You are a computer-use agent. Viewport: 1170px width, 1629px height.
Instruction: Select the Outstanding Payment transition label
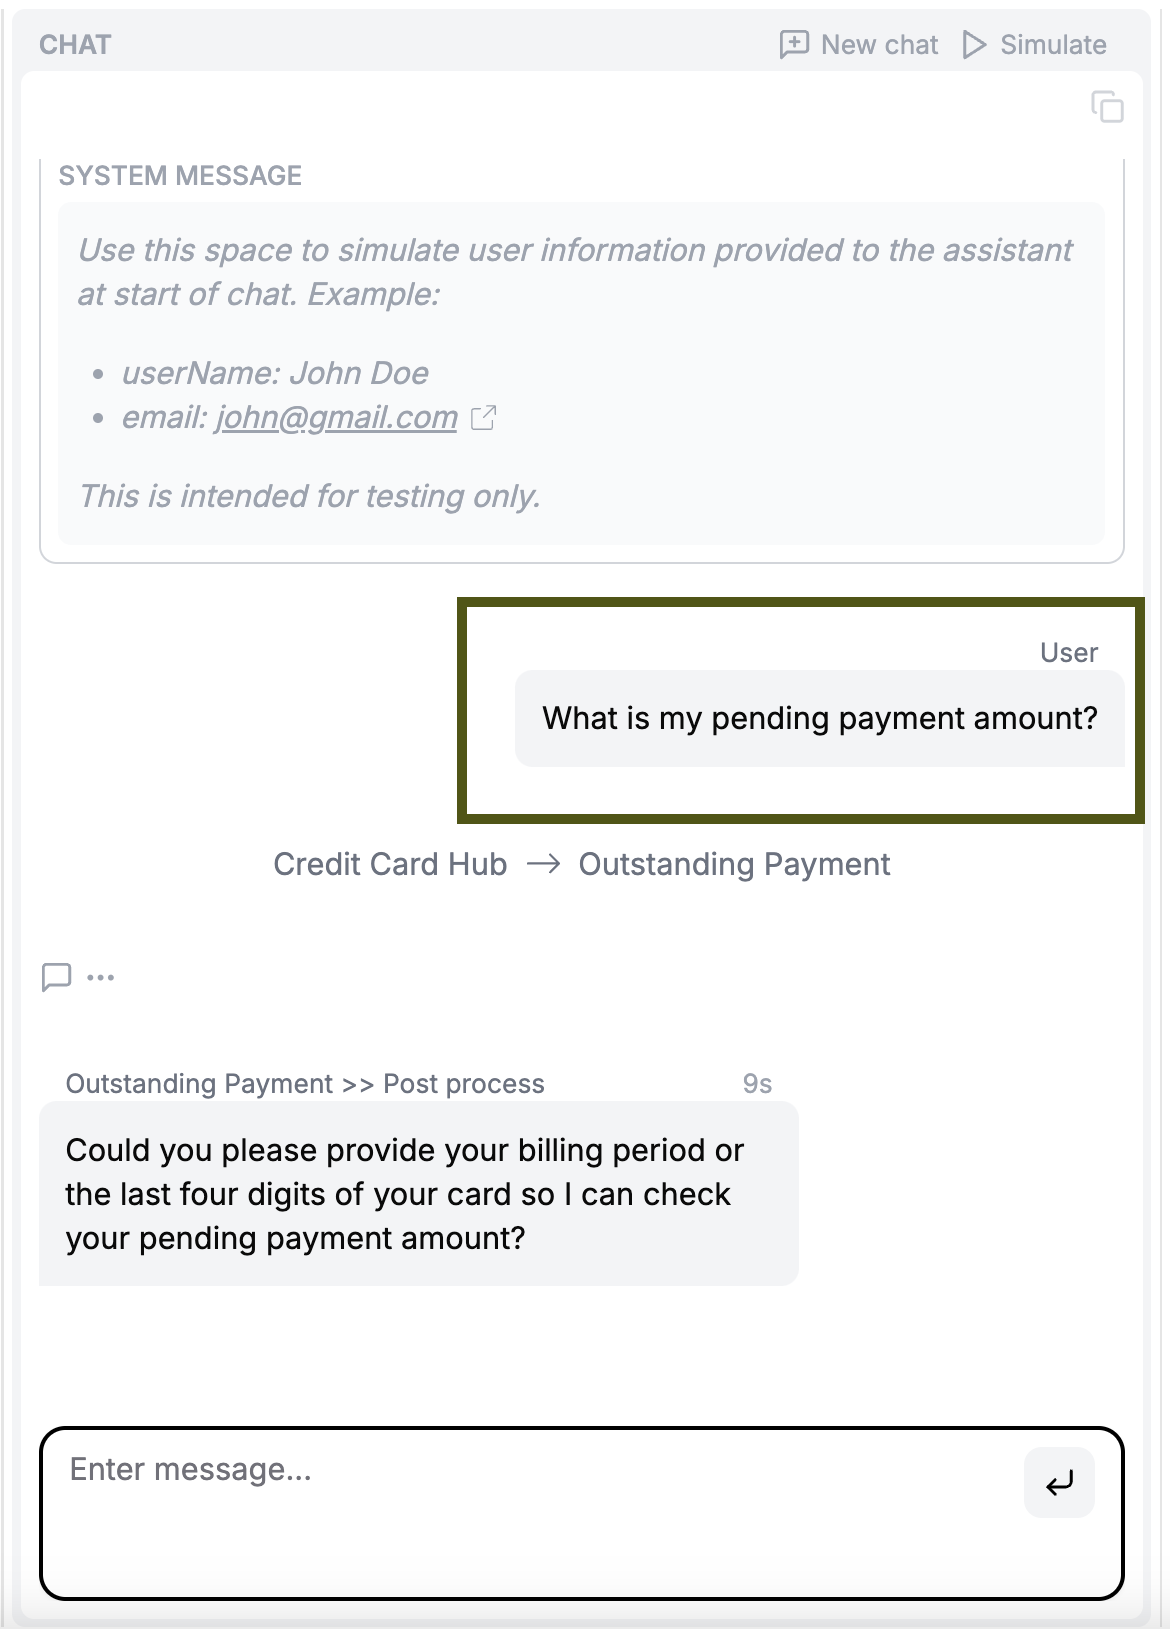click(x=734, y=864)
